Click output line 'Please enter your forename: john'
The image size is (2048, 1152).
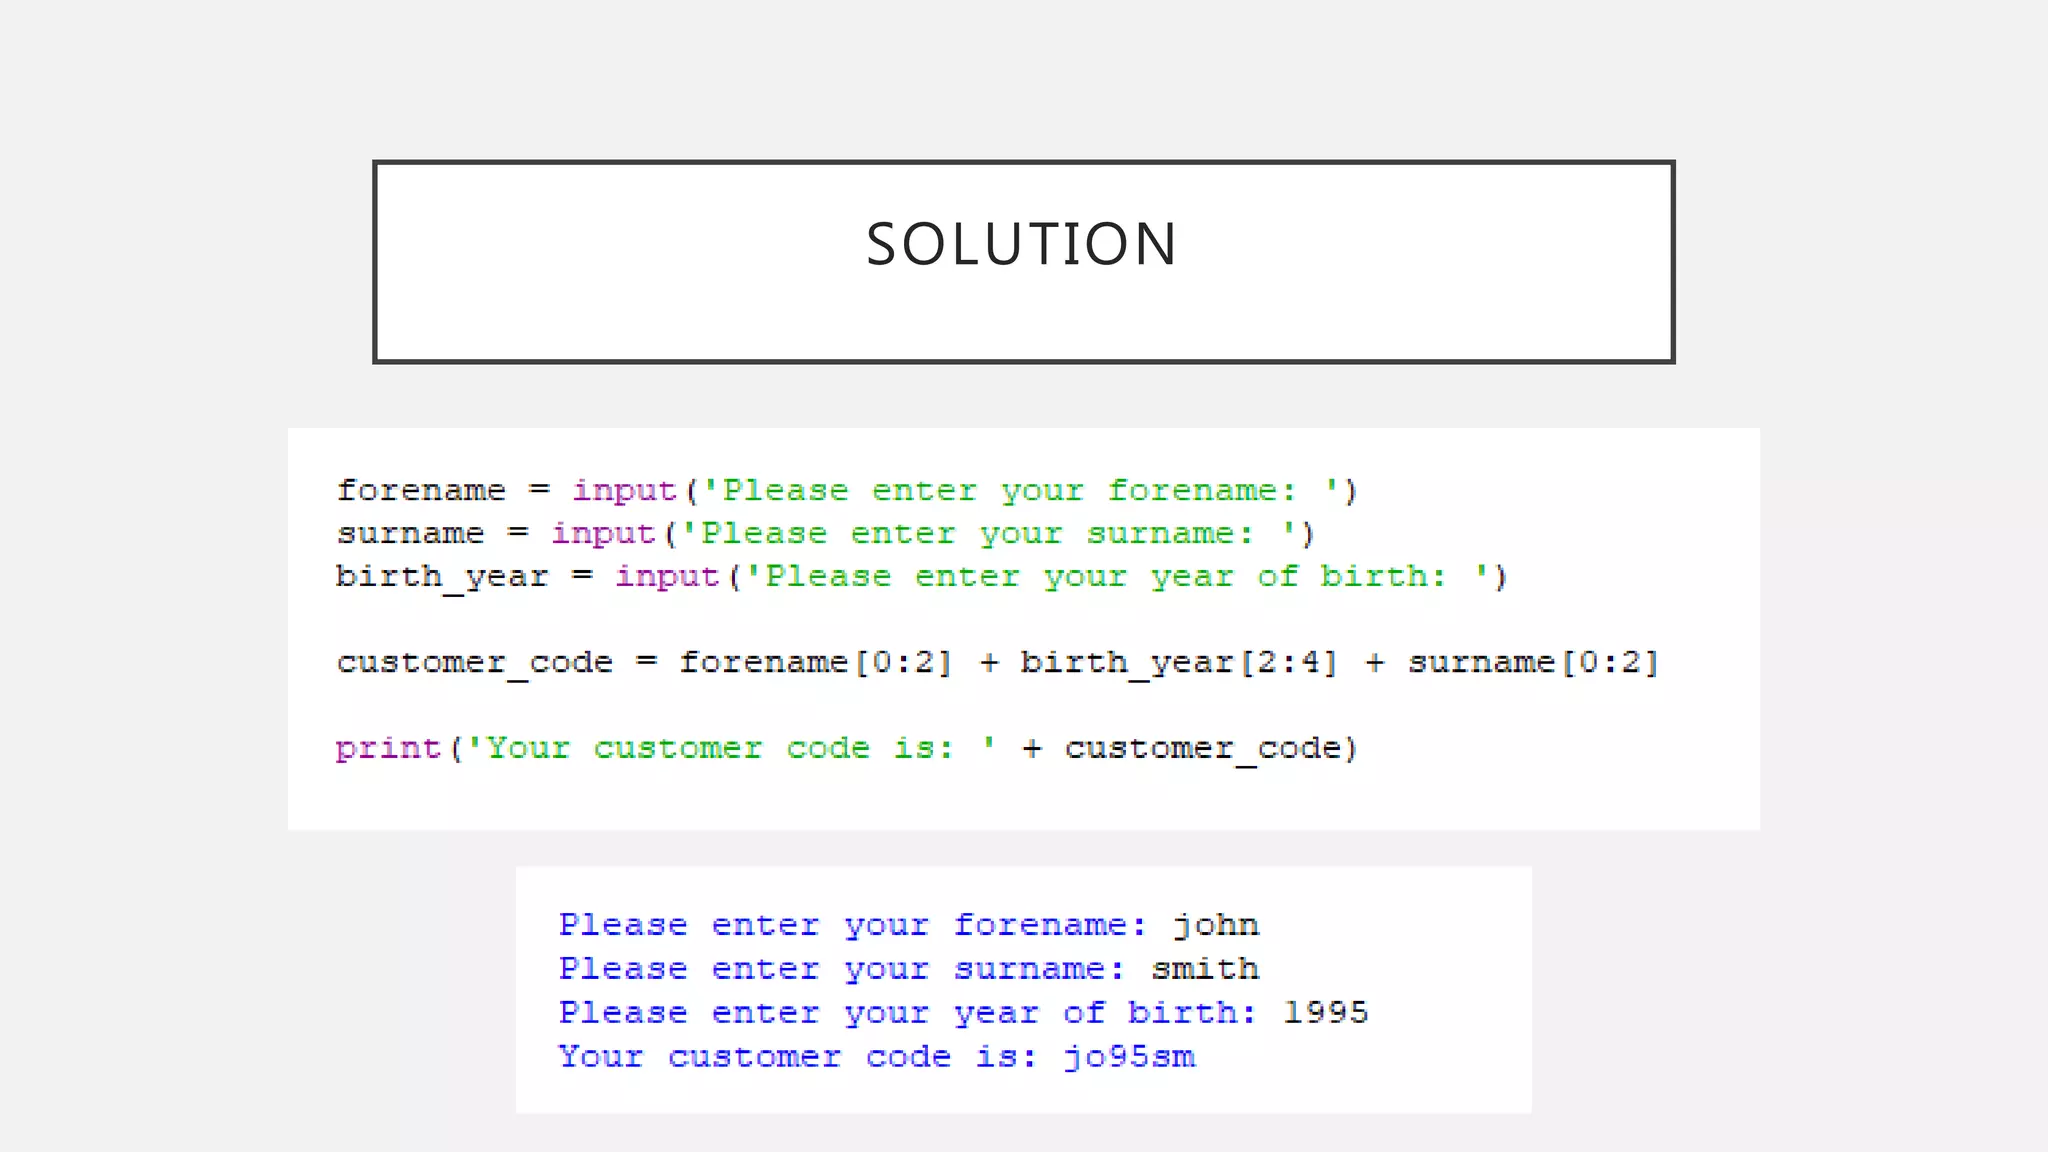909,925
